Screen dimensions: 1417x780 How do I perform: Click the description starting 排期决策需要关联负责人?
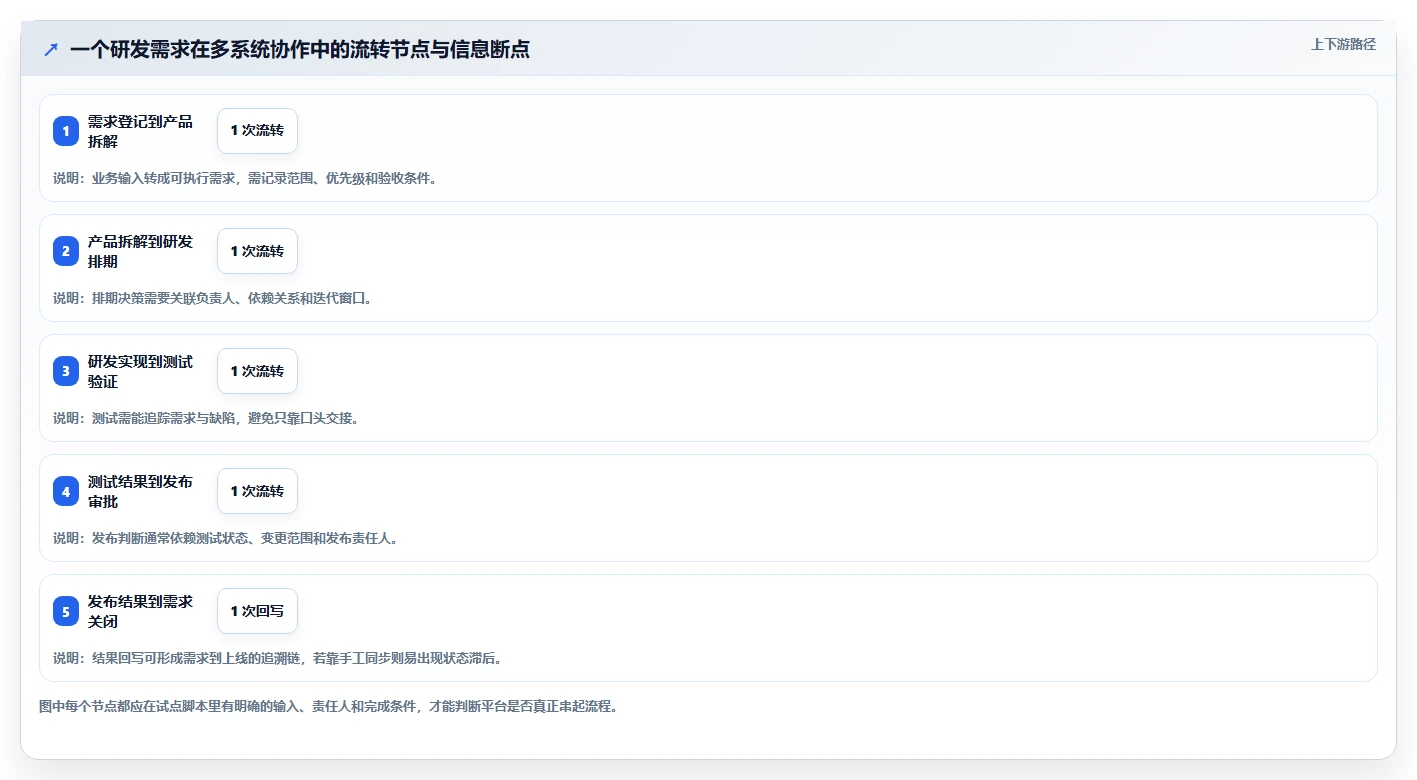(213, 298)
